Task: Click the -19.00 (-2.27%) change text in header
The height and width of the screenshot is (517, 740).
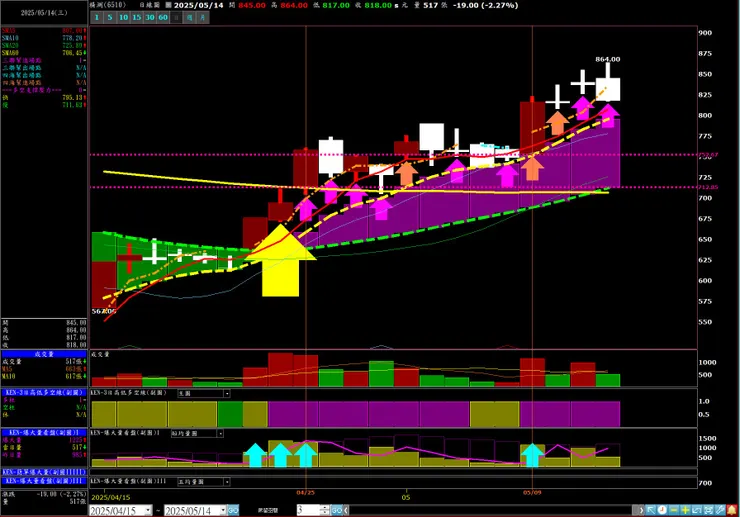Action: pyautogui.click(x=485, y=5)
